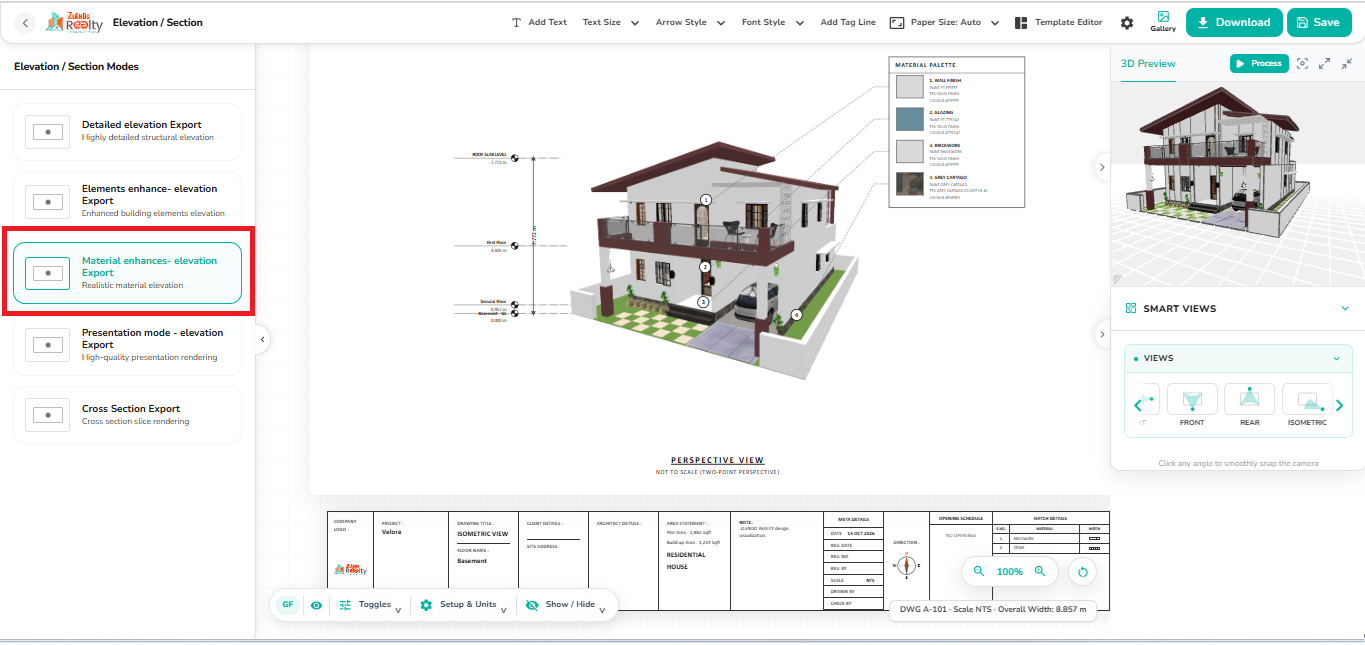Open the Toggles menu
The image size is (1365, 645).
point(370,605)
